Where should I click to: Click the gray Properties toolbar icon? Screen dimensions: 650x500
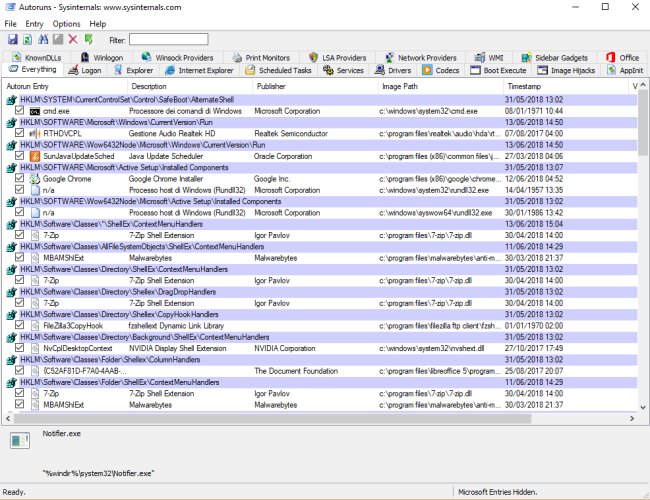point(58,39)
